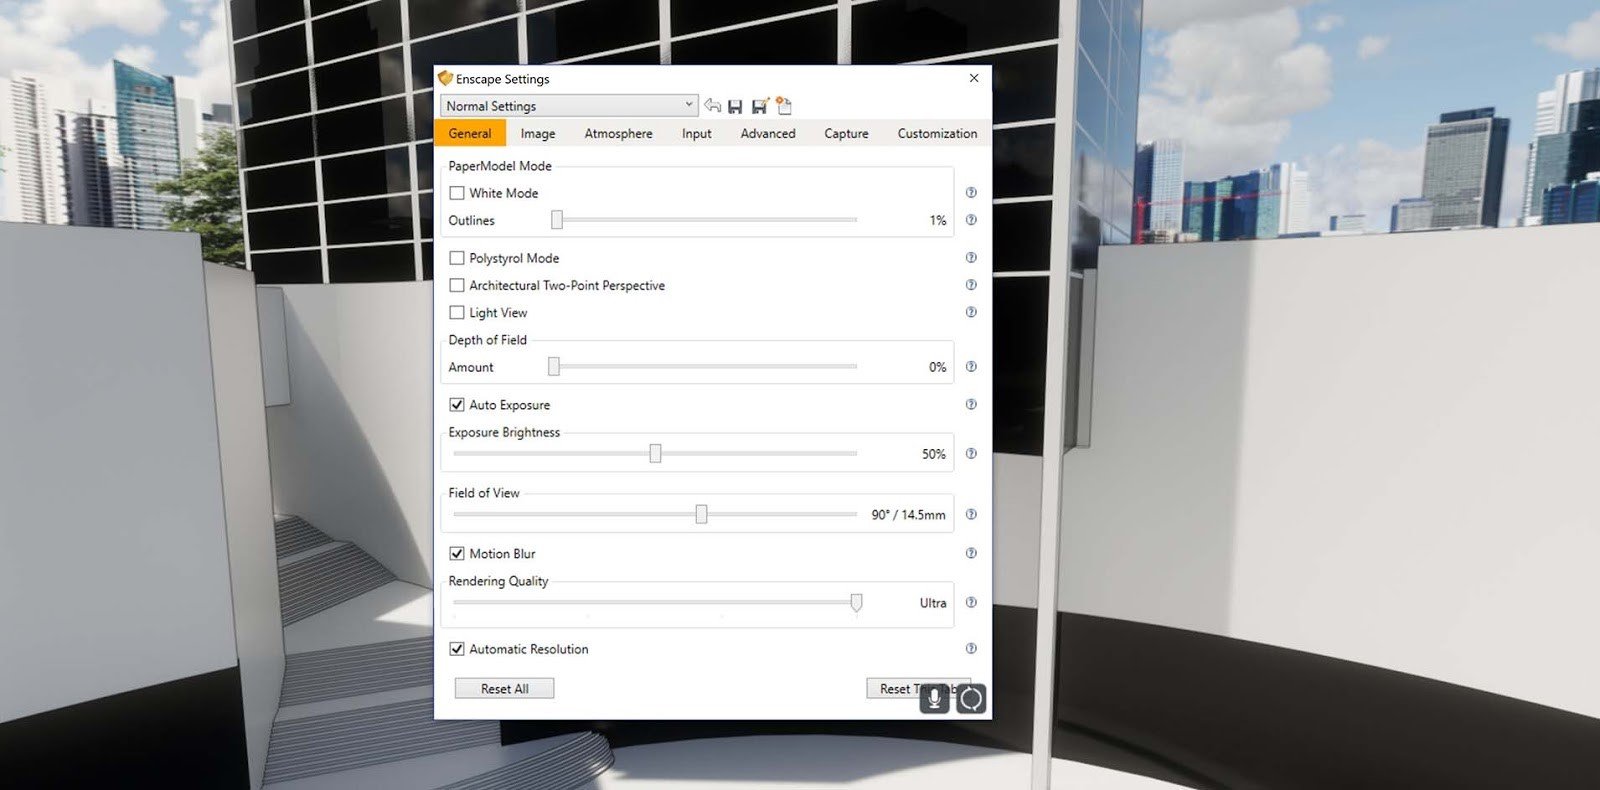The width and height of the screenshot is (1600, 790).
Task: Switch to the Capture tab
Action: tap(846, 133)
